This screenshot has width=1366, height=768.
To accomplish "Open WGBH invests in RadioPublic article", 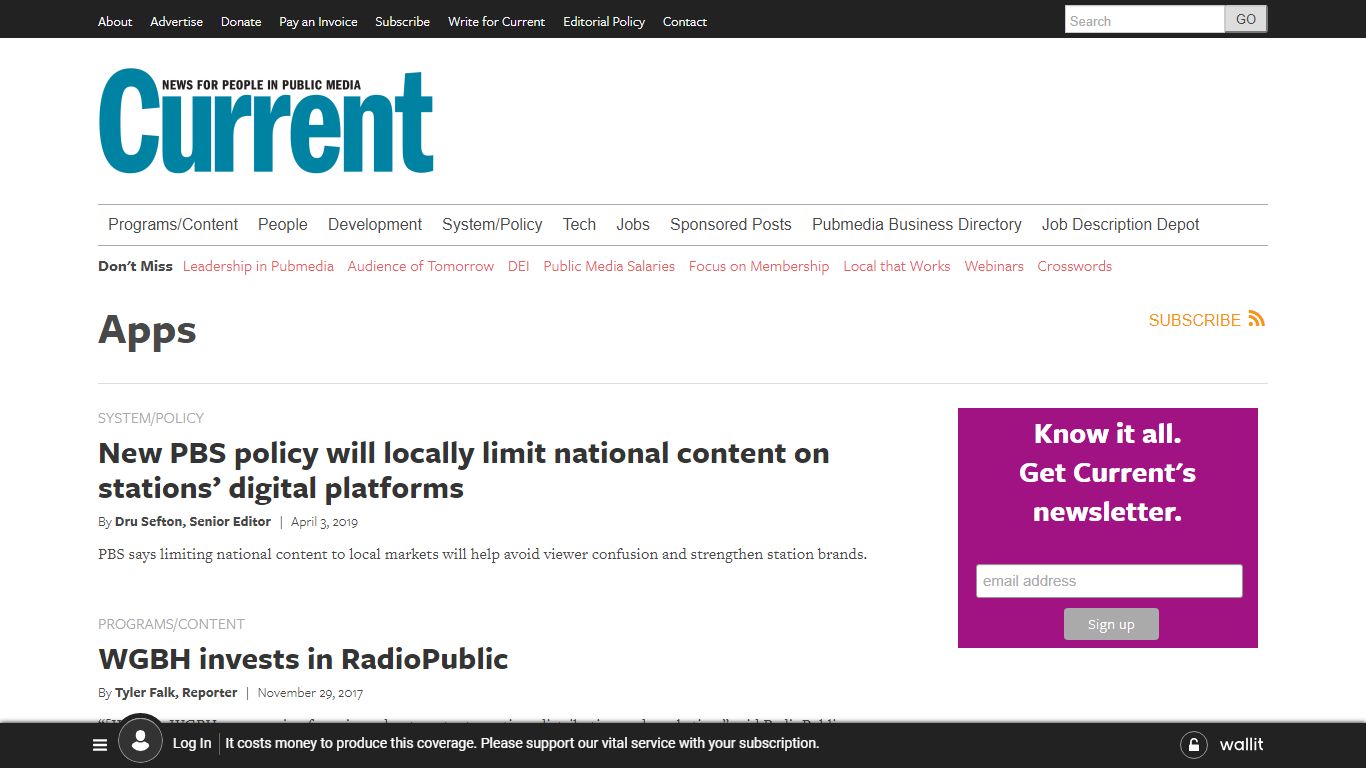I will pos(303,659).
